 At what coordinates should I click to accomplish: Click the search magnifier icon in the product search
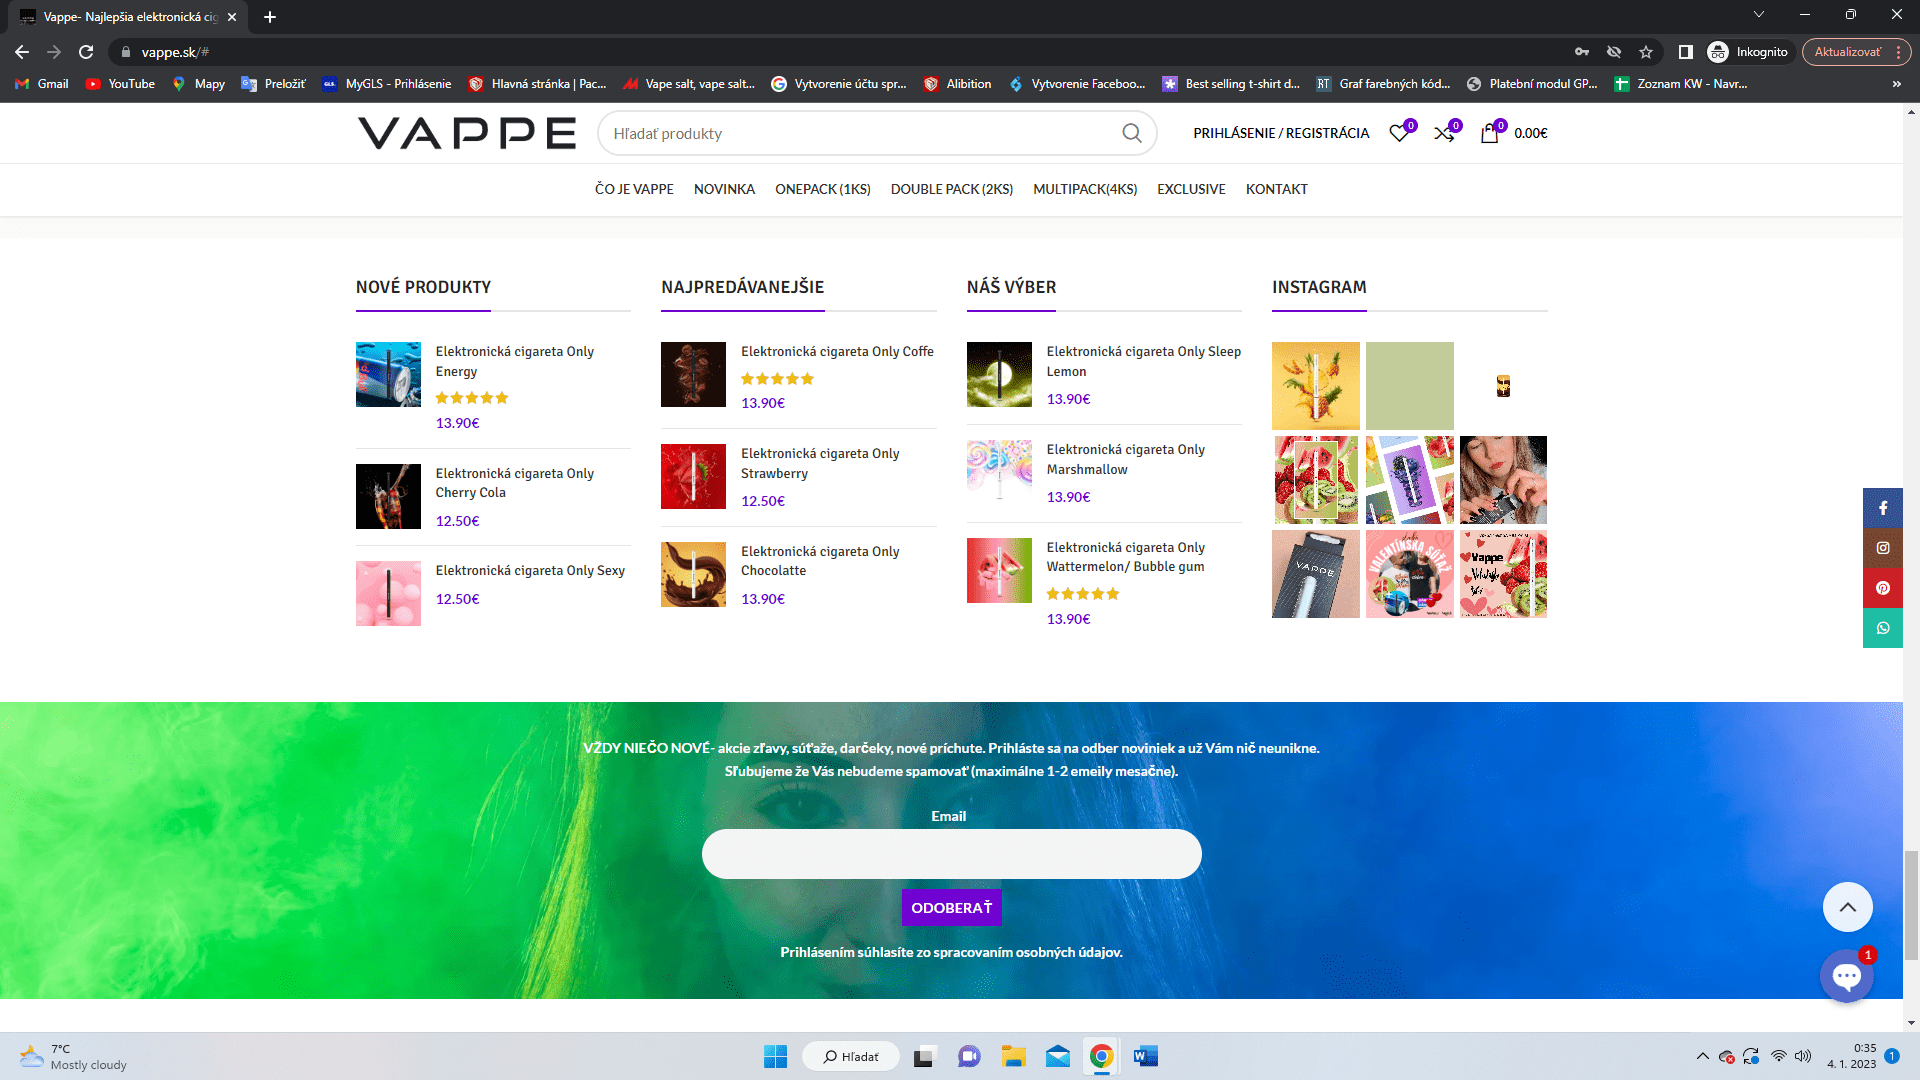(x=1131, y=133)
